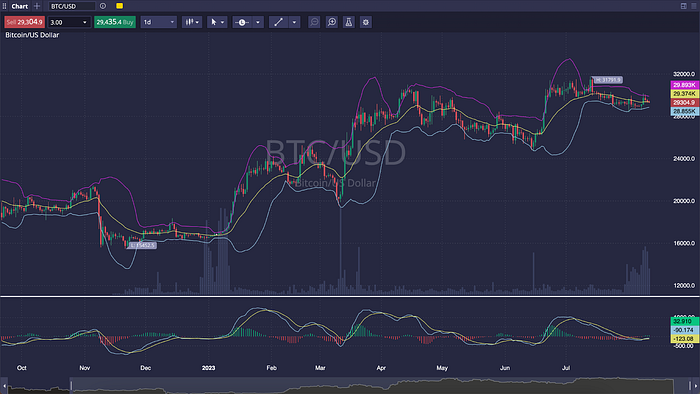Add a new tab with plus icon
This screenshot has width=700, height=394.
(37, 6)
